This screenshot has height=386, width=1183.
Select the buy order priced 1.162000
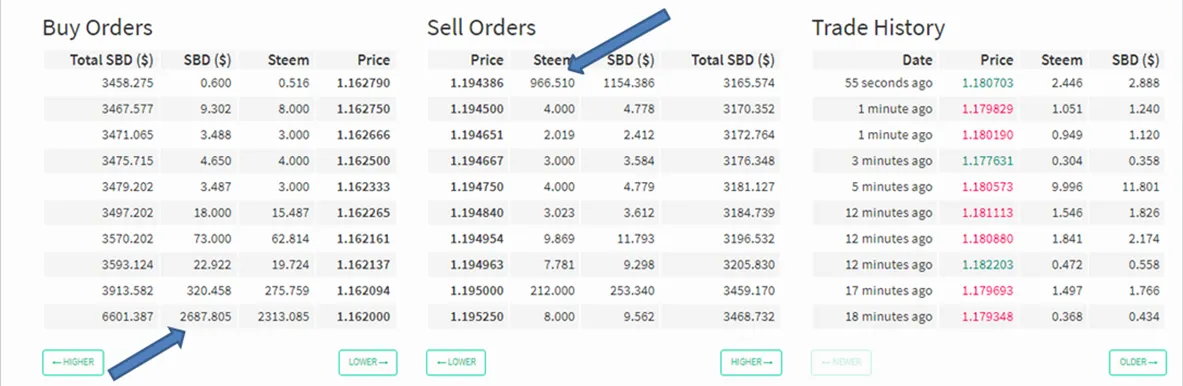[219, 317]
